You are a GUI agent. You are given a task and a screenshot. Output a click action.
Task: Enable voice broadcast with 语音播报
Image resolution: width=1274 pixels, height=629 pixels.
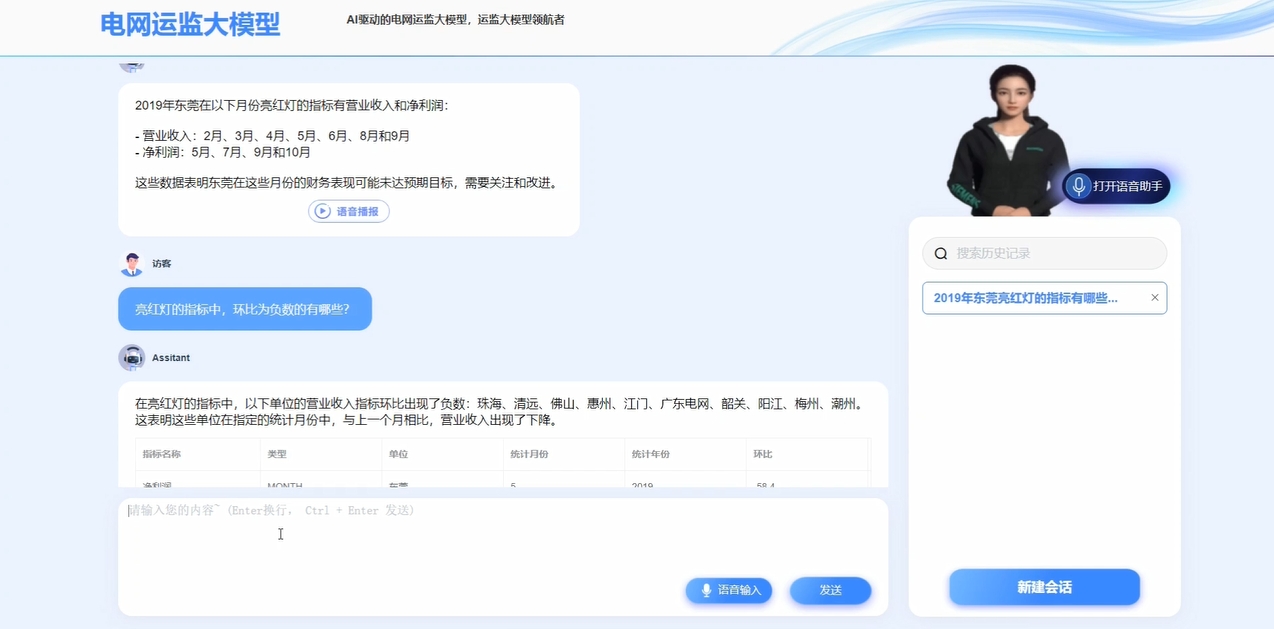(x=348, y=211)
